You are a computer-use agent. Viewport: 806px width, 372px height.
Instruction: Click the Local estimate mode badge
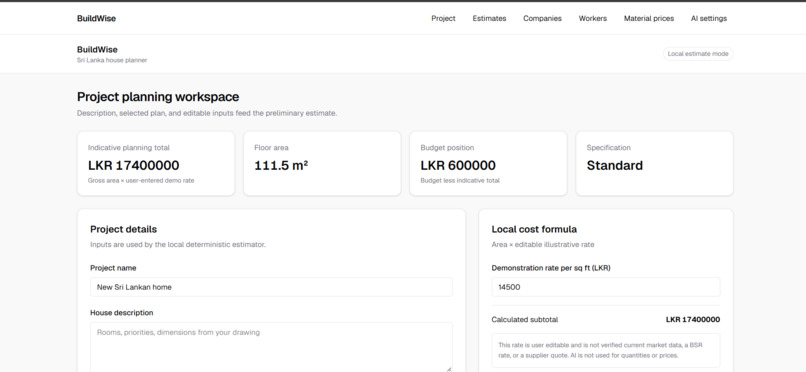tap(698, 53)
